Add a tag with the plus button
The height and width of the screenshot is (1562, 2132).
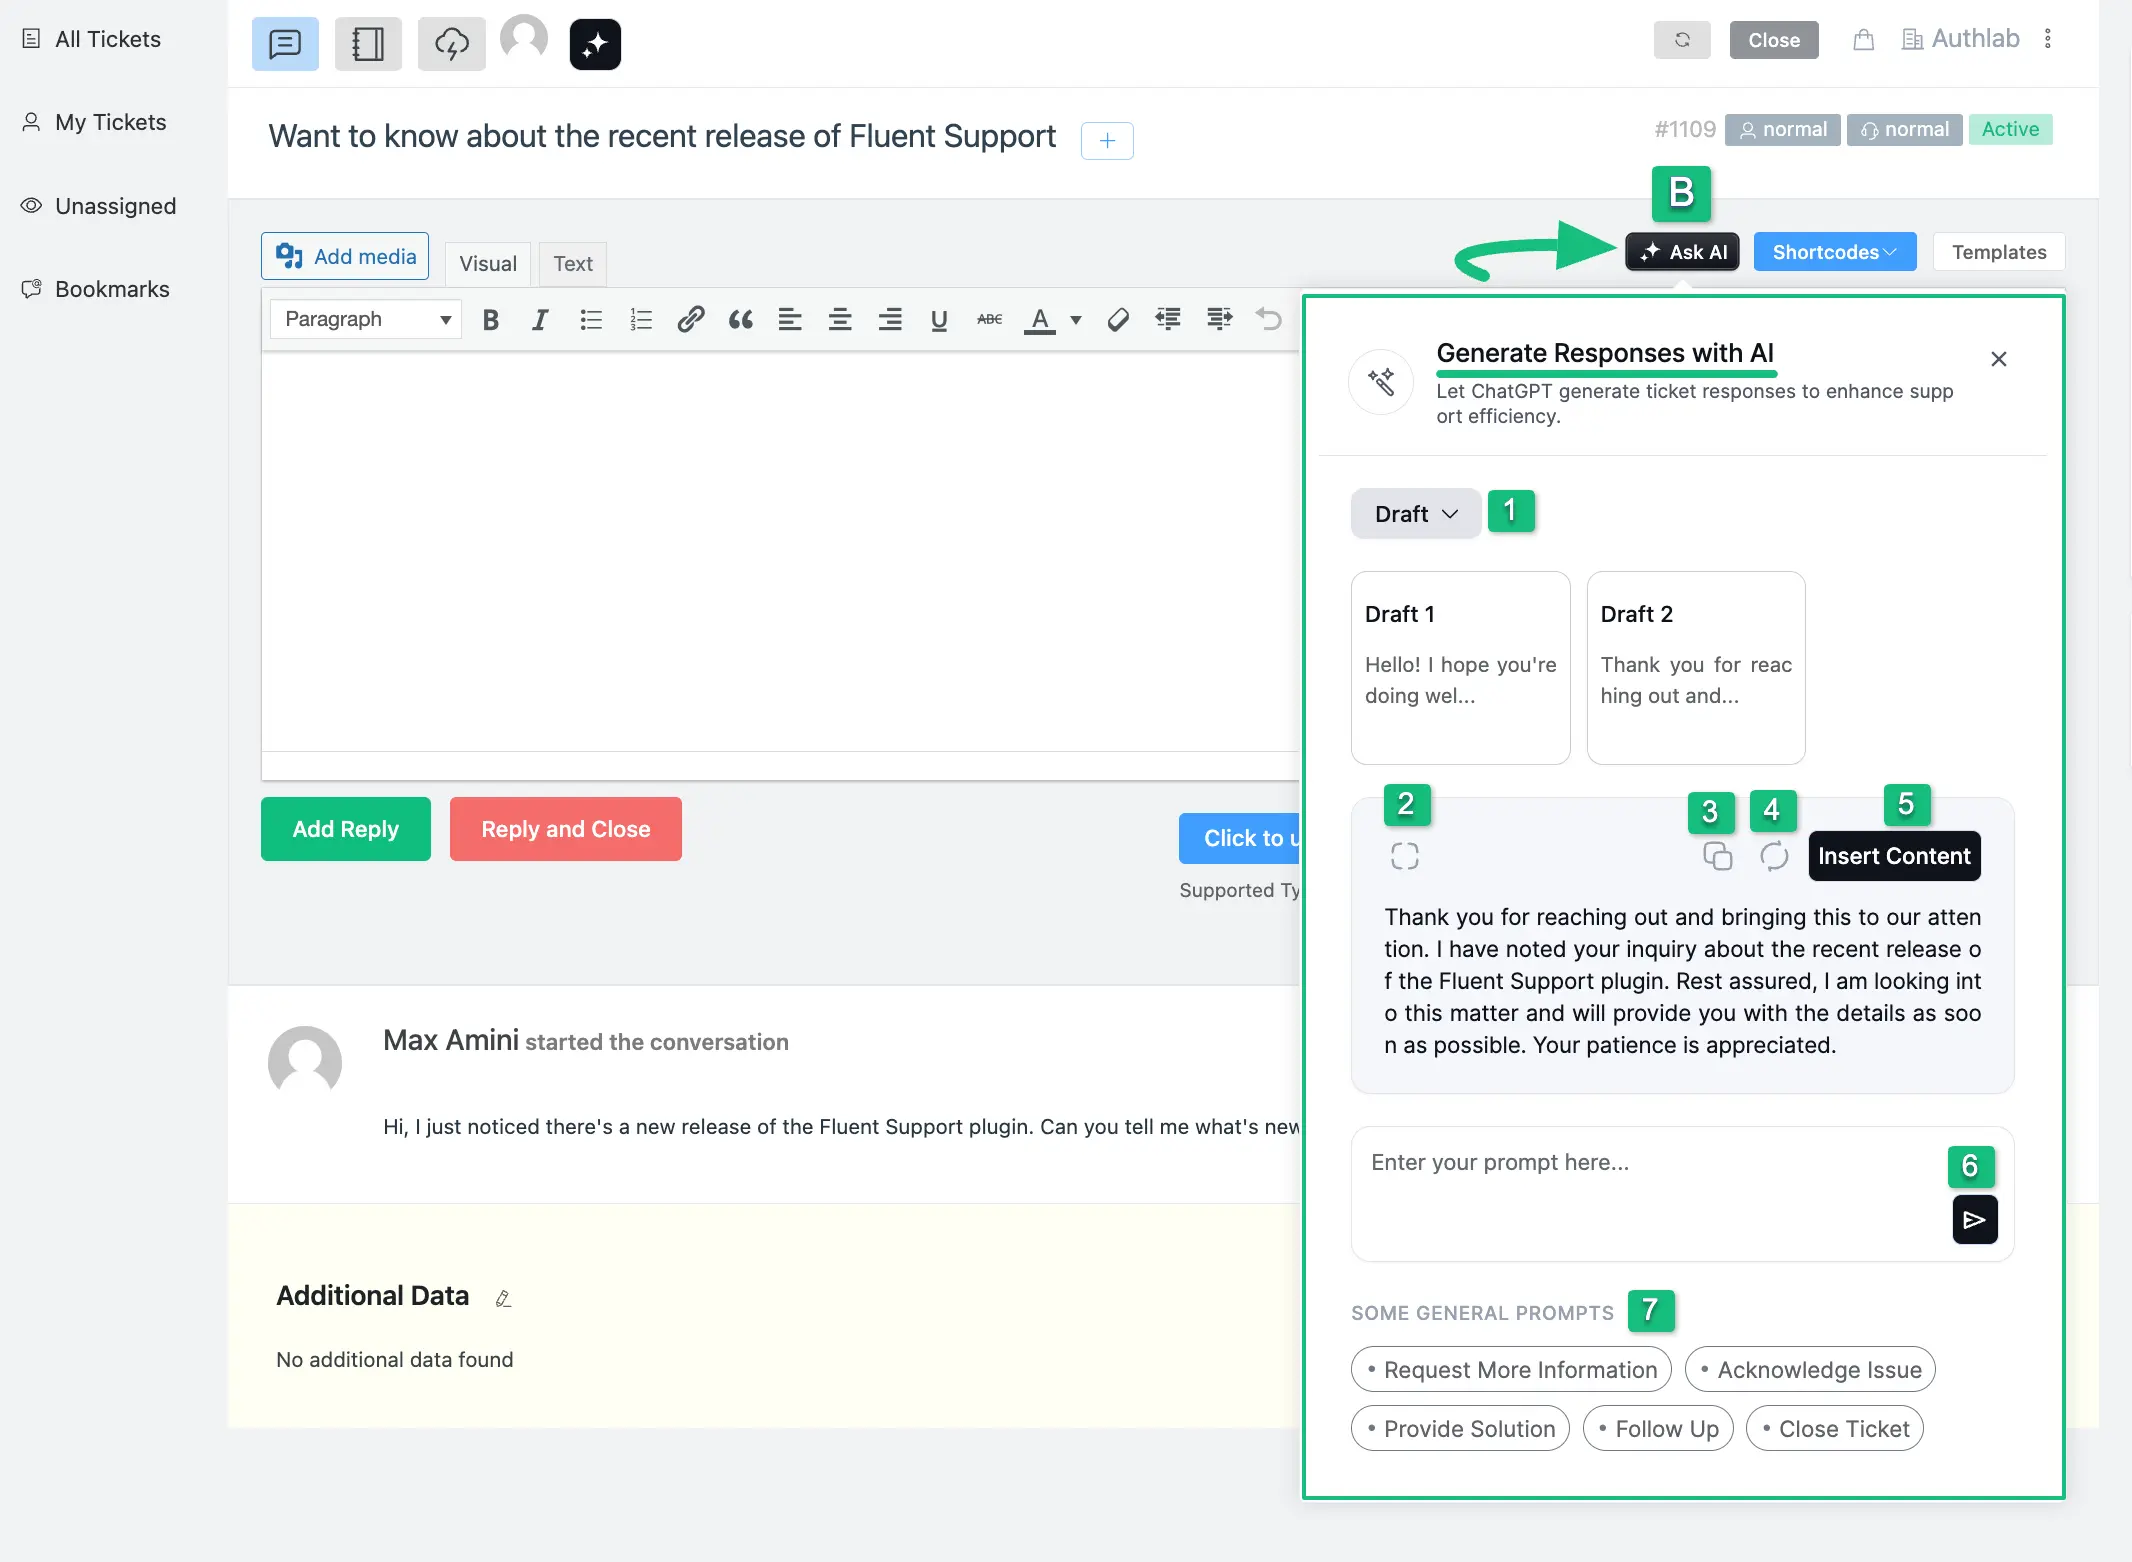click(1107, 141)
